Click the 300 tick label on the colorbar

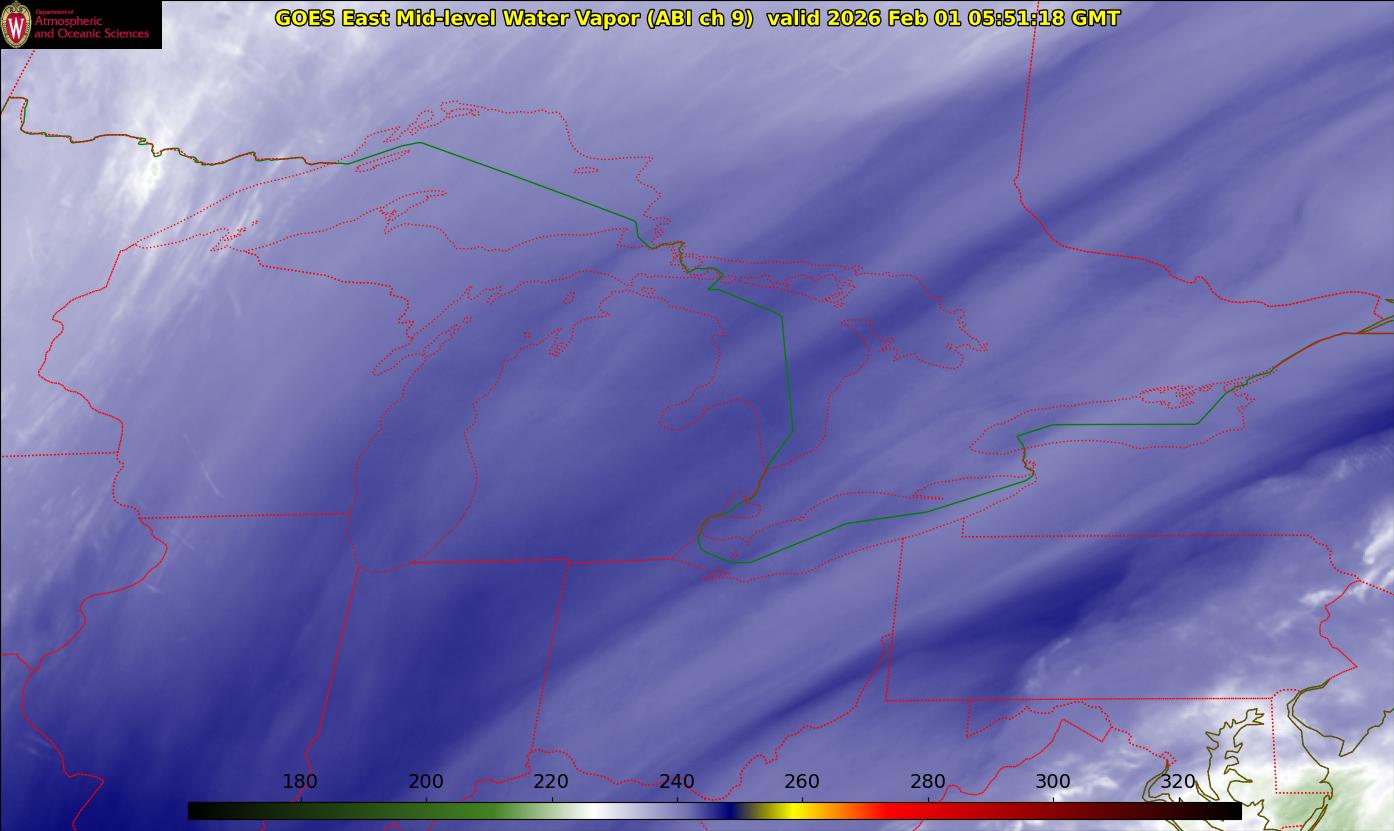point(1053,781)
